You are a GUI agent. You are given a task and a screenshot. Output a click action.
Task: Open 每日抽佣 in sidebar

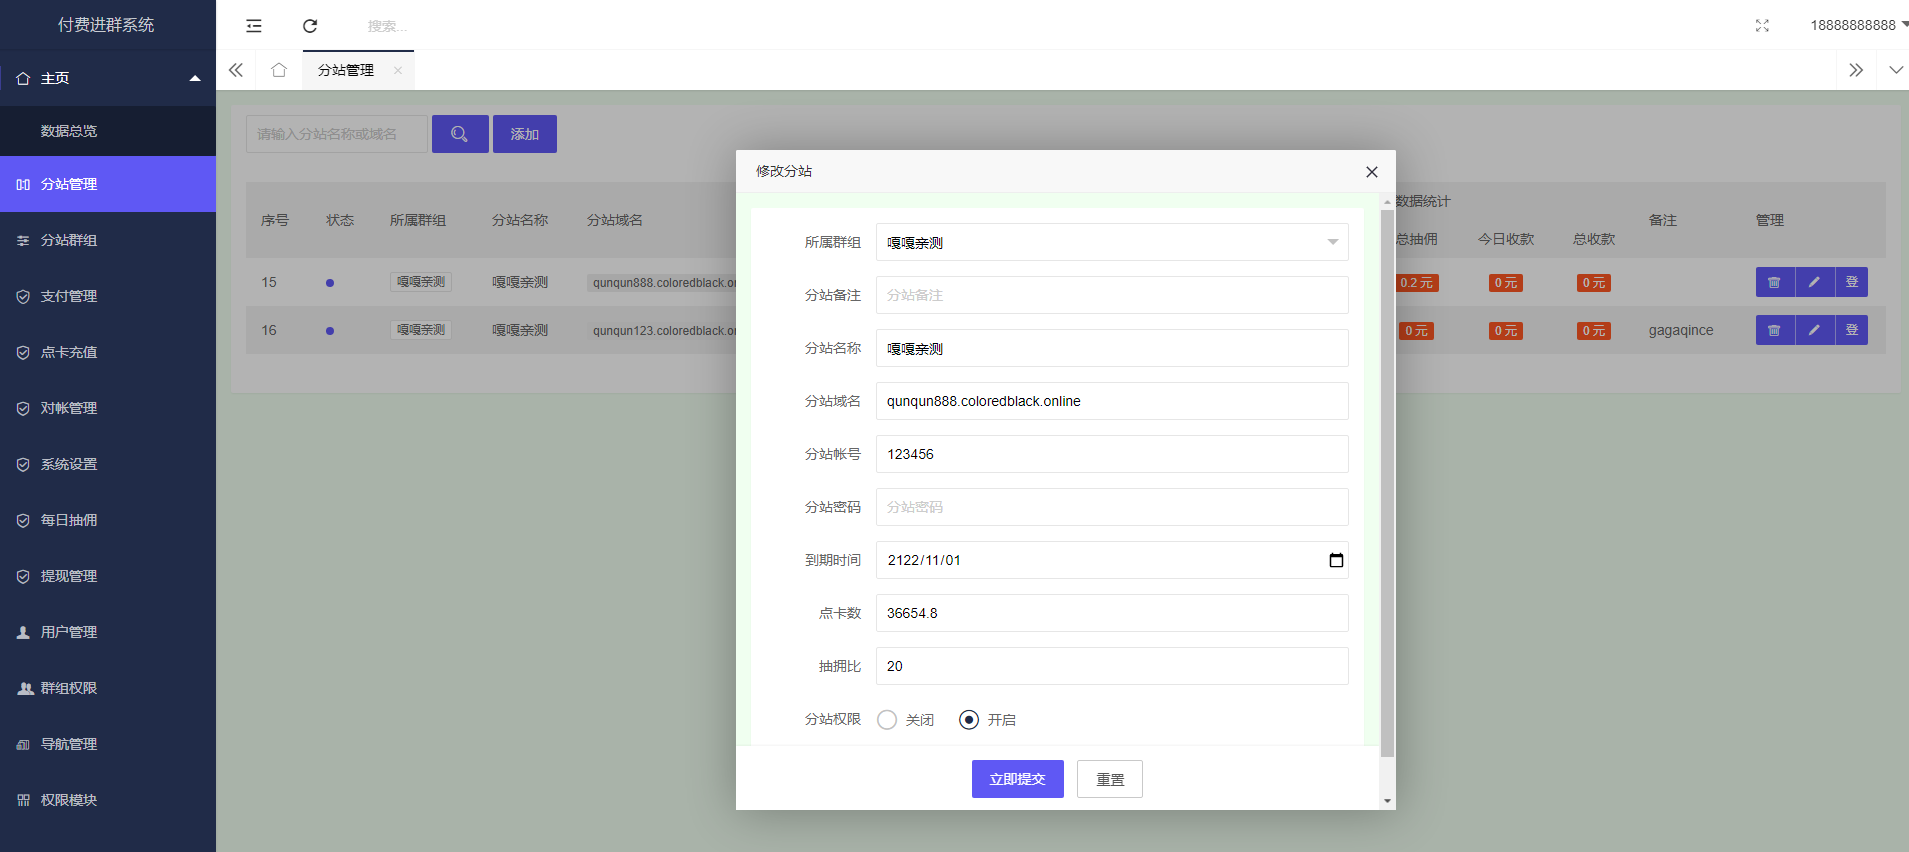coord(108,520)
